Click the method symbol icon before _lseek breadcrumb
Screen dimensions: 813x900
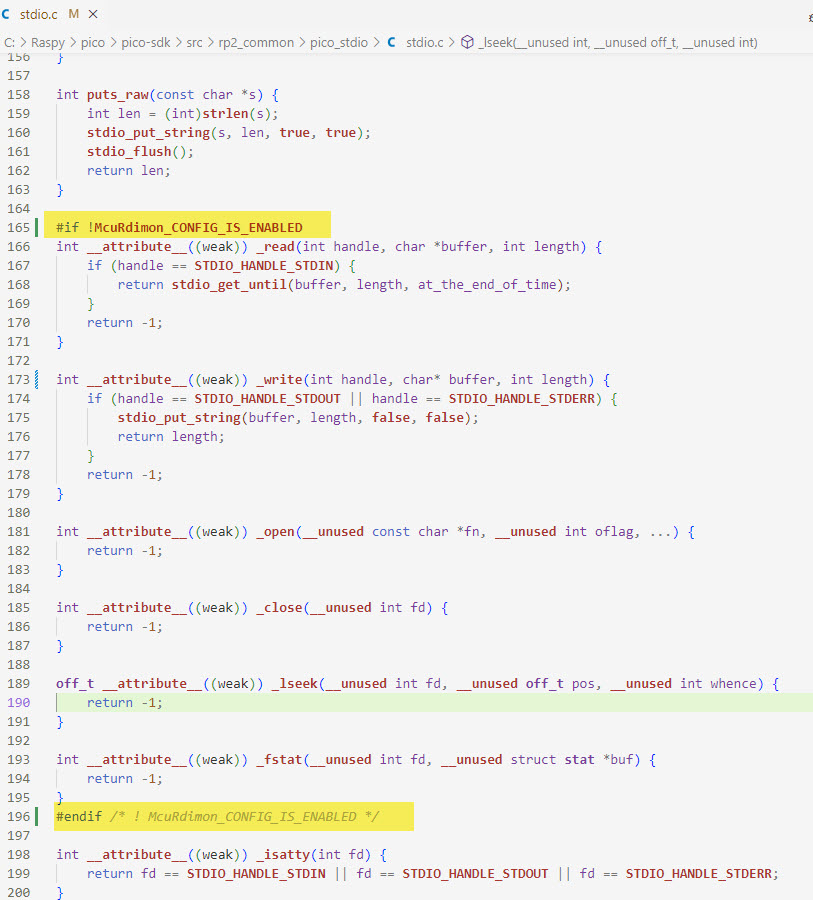467,42
